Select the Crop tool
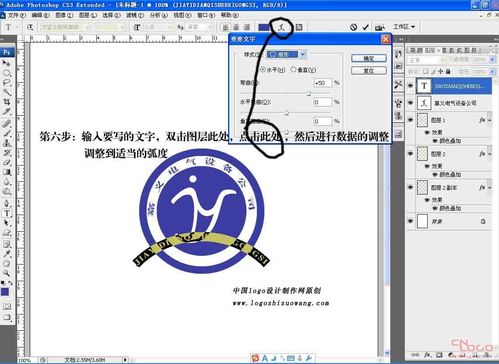The image size is (499, 364). (x=7, y=102)
